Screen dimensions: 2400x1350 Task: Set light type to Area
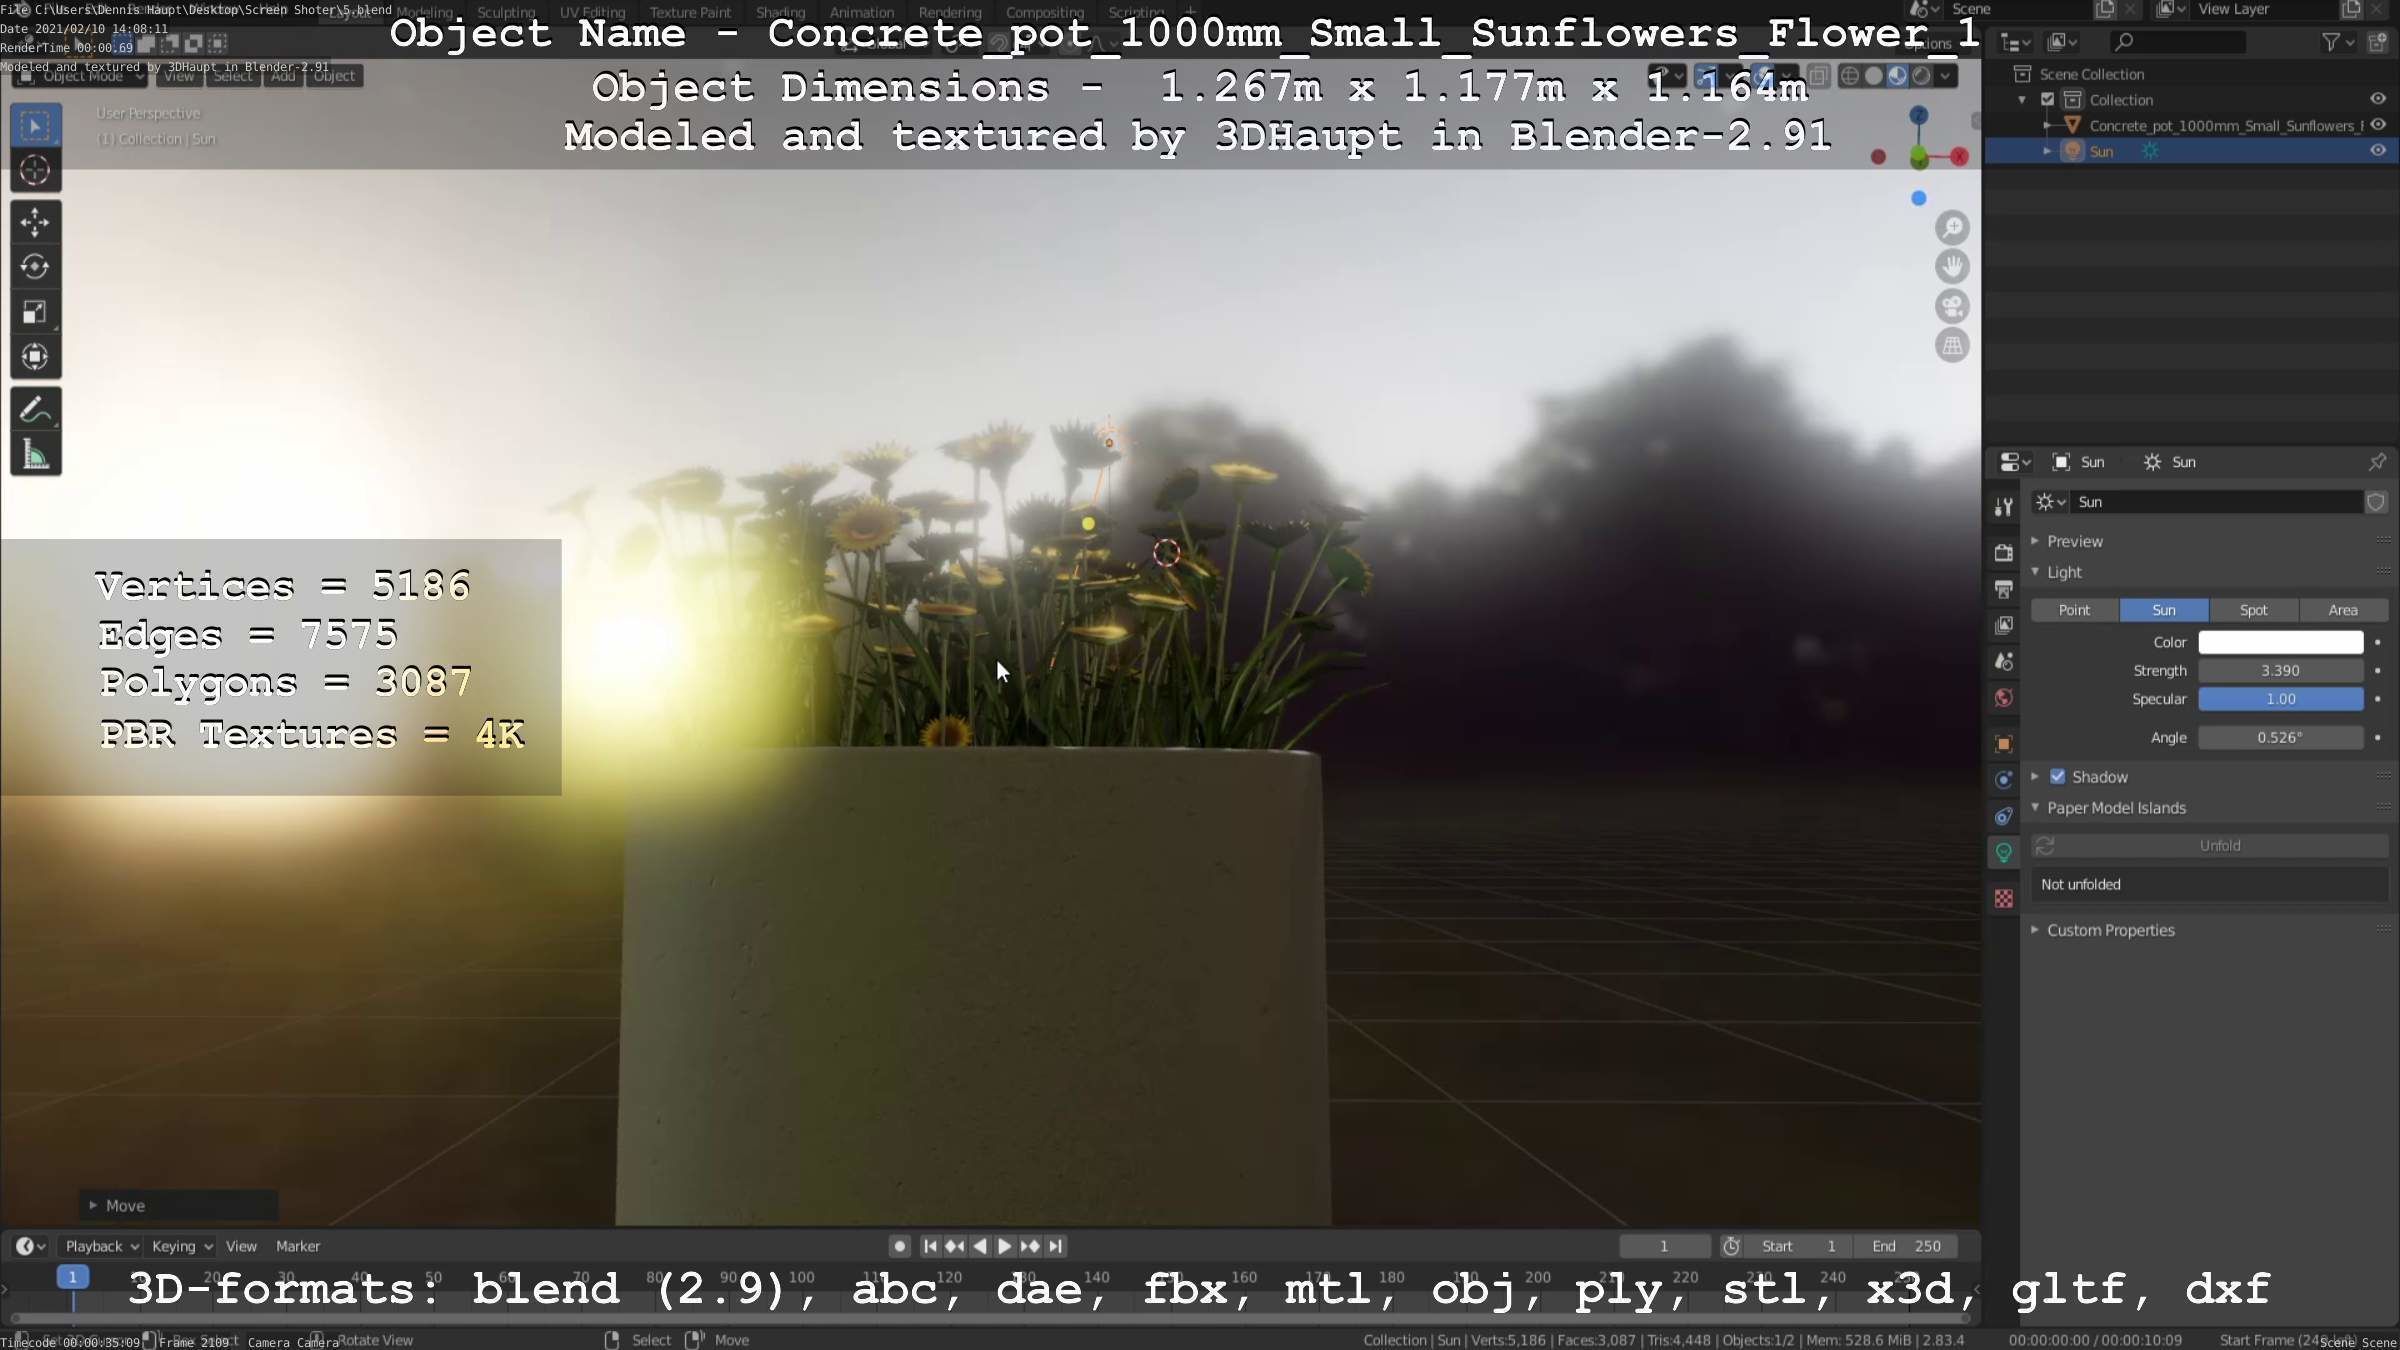(2343, 610)
